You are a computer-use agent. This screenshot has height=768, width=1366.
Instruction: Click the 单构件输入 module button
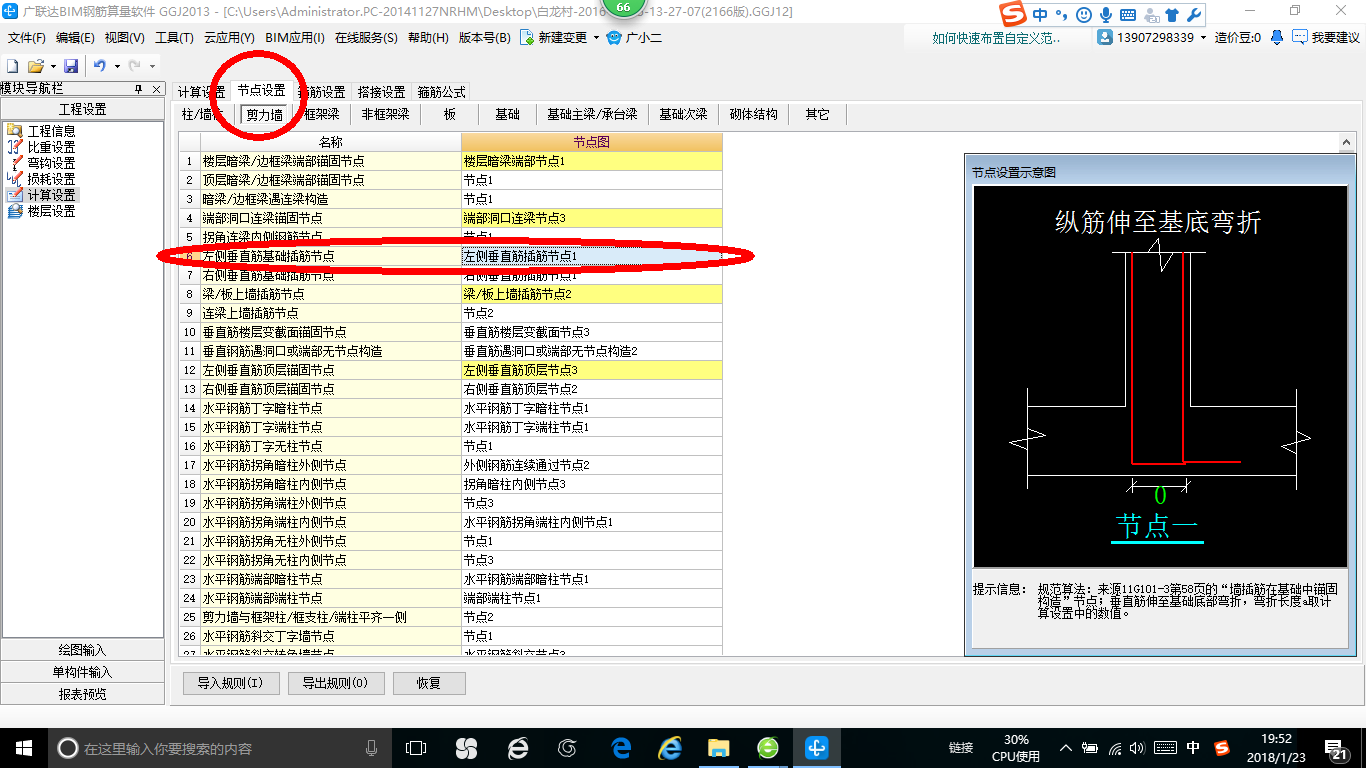click(82, 672)
